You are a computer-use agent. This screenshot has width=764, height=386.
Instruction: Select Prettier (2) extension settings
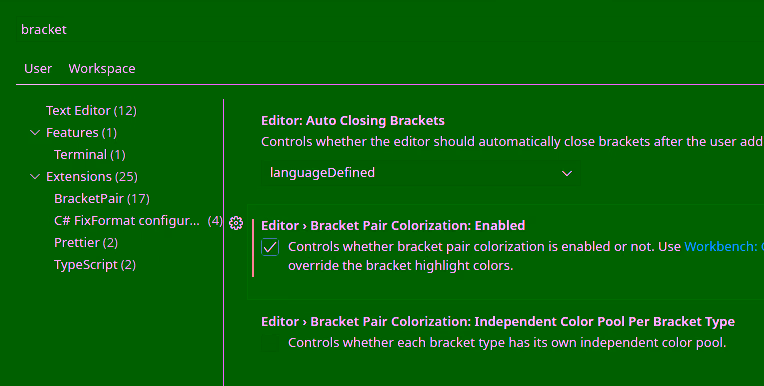tap(86, 242)
